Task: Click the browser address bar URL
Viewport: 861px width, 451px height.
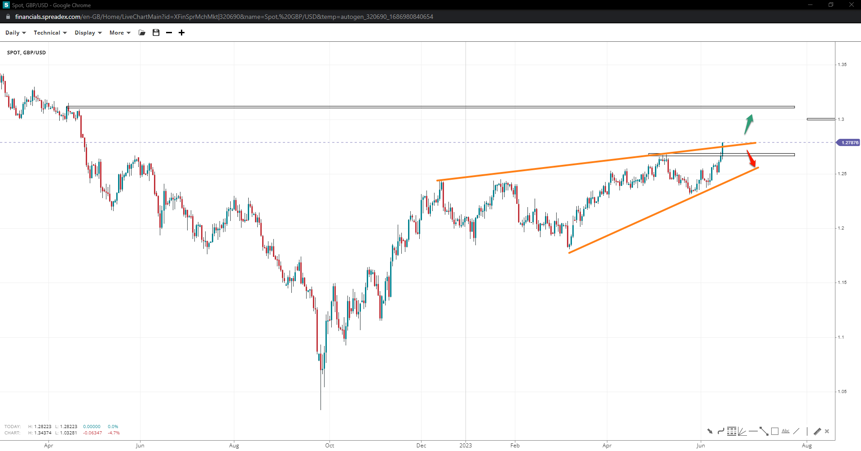Action: coord(224,17)
